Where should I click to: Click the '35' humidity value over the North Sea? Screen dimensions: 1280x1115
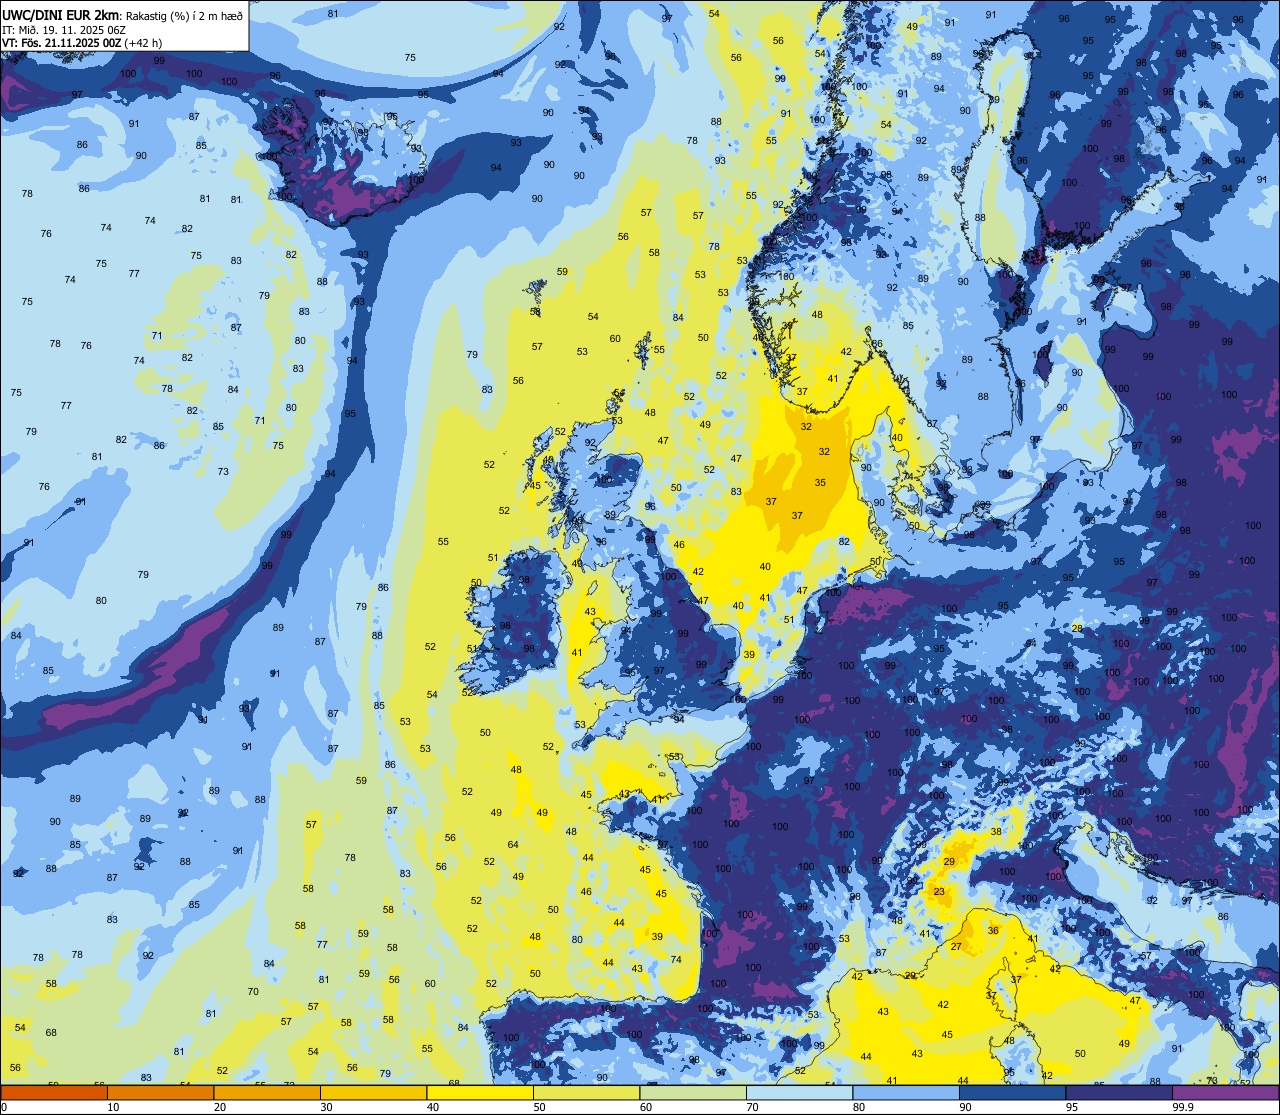(x=820, y=483)
